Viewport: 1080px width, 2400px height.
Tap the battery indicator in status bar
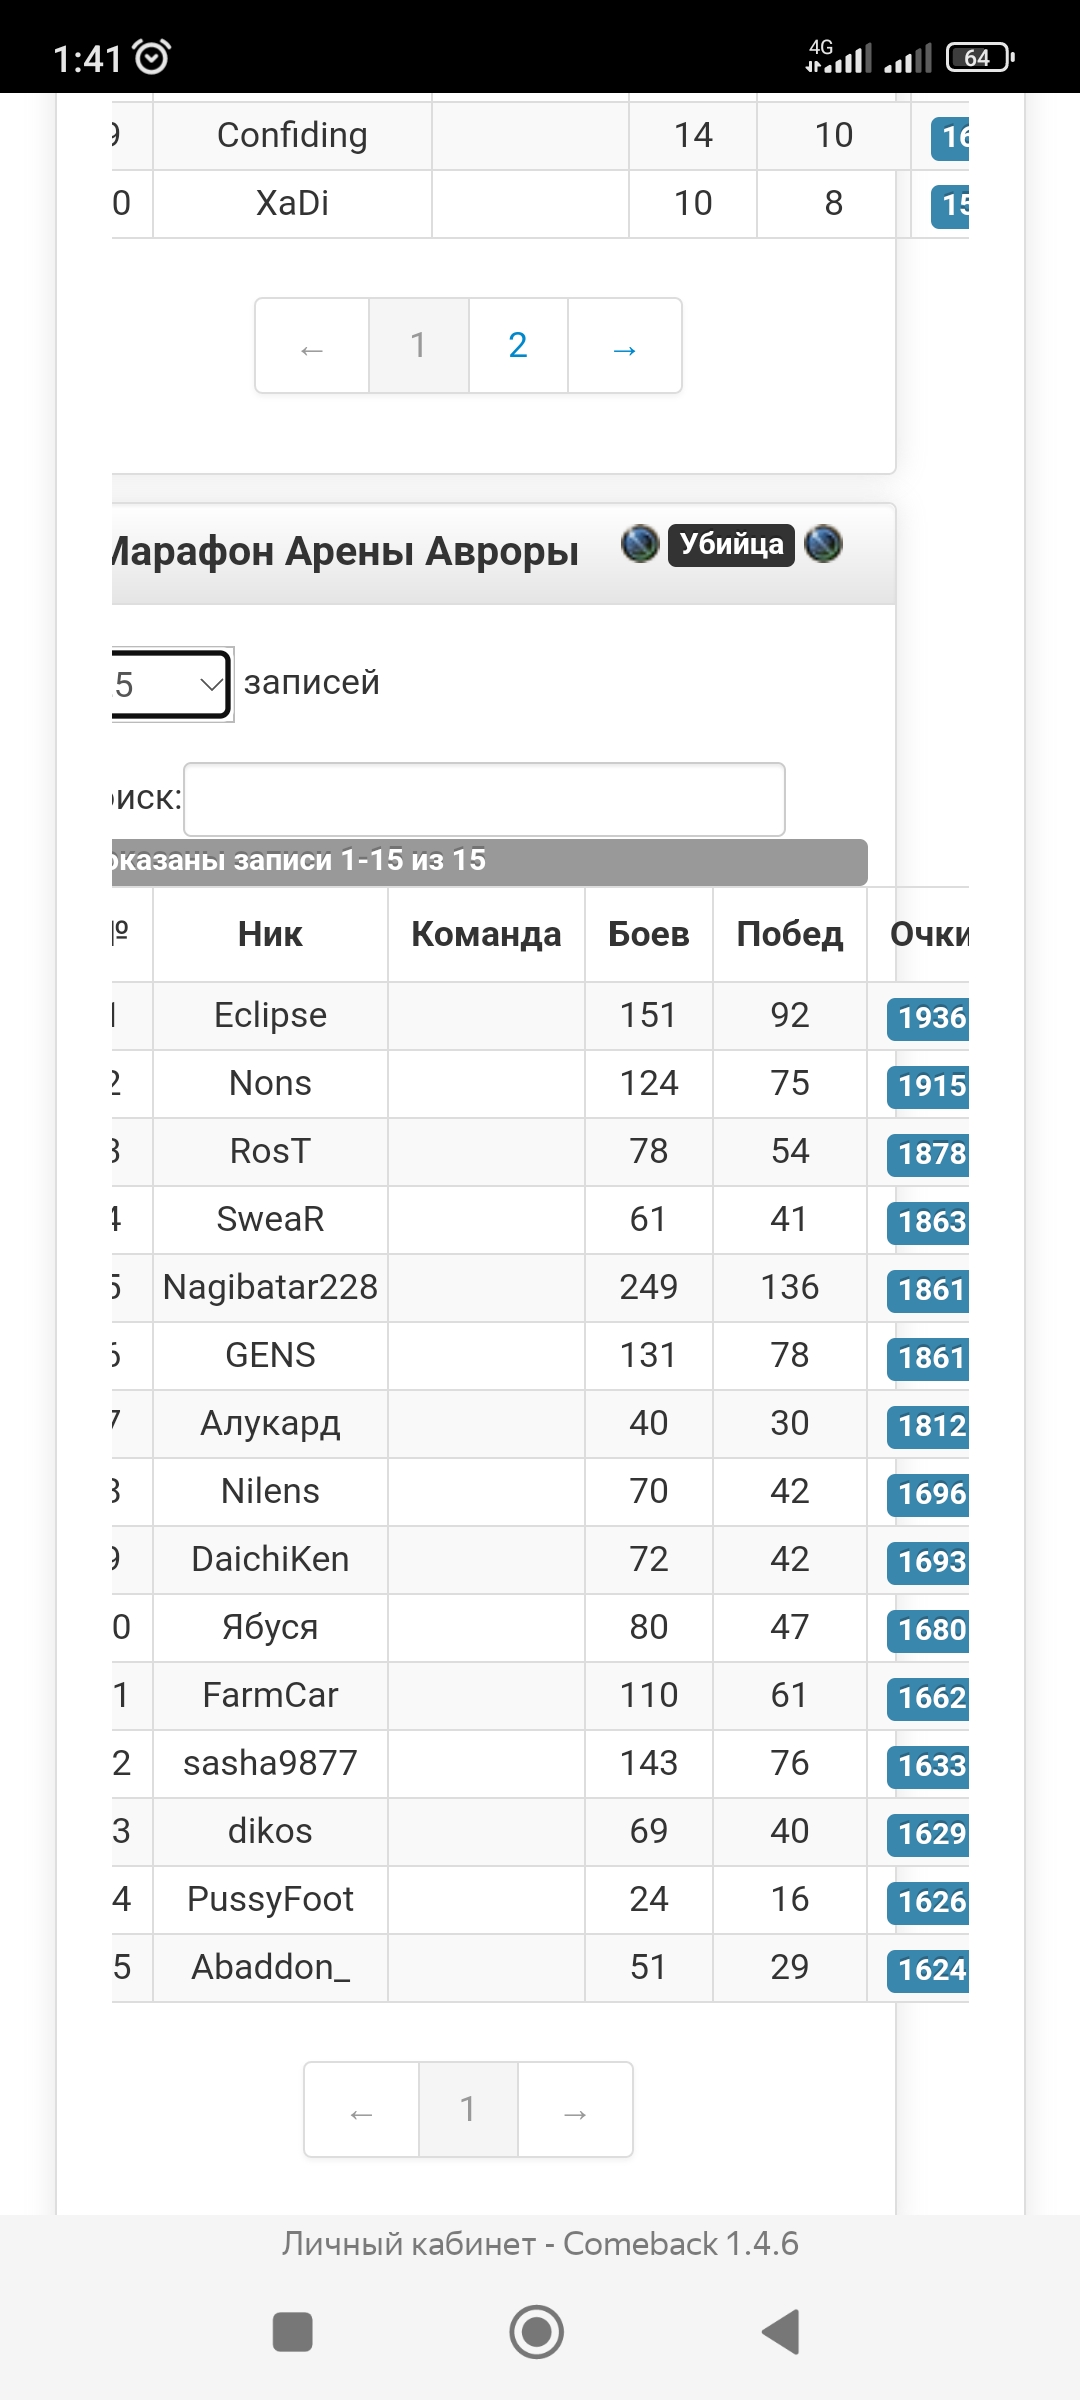click(980, 57)
